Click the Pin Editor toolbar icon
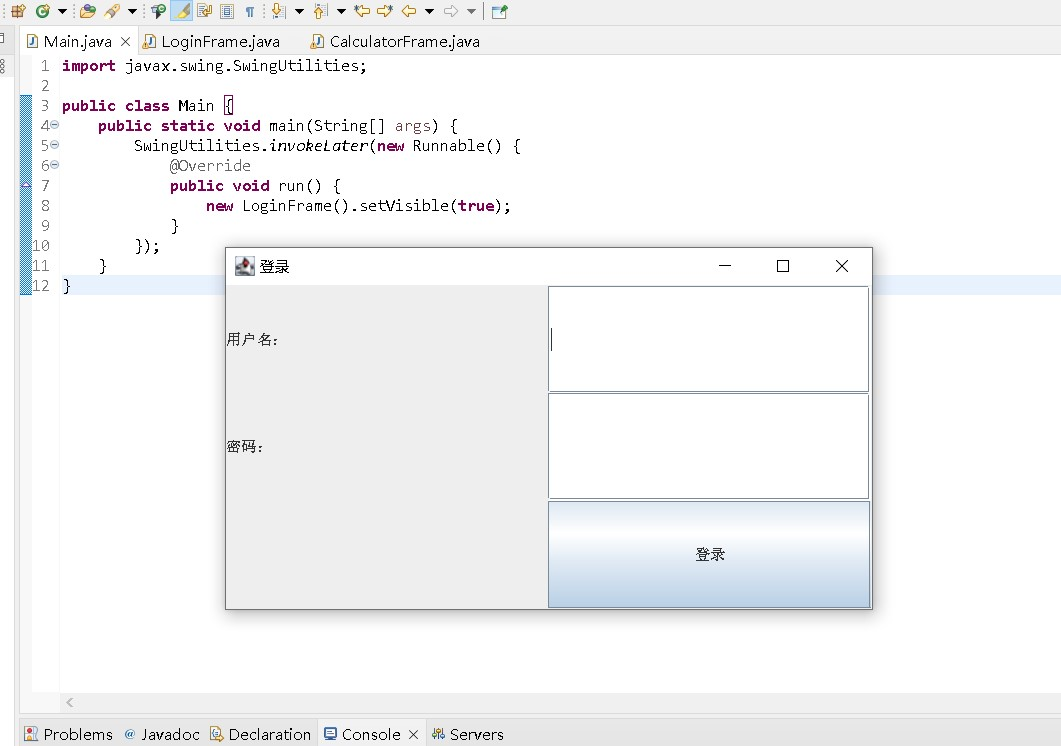 [x=499, y=12]
